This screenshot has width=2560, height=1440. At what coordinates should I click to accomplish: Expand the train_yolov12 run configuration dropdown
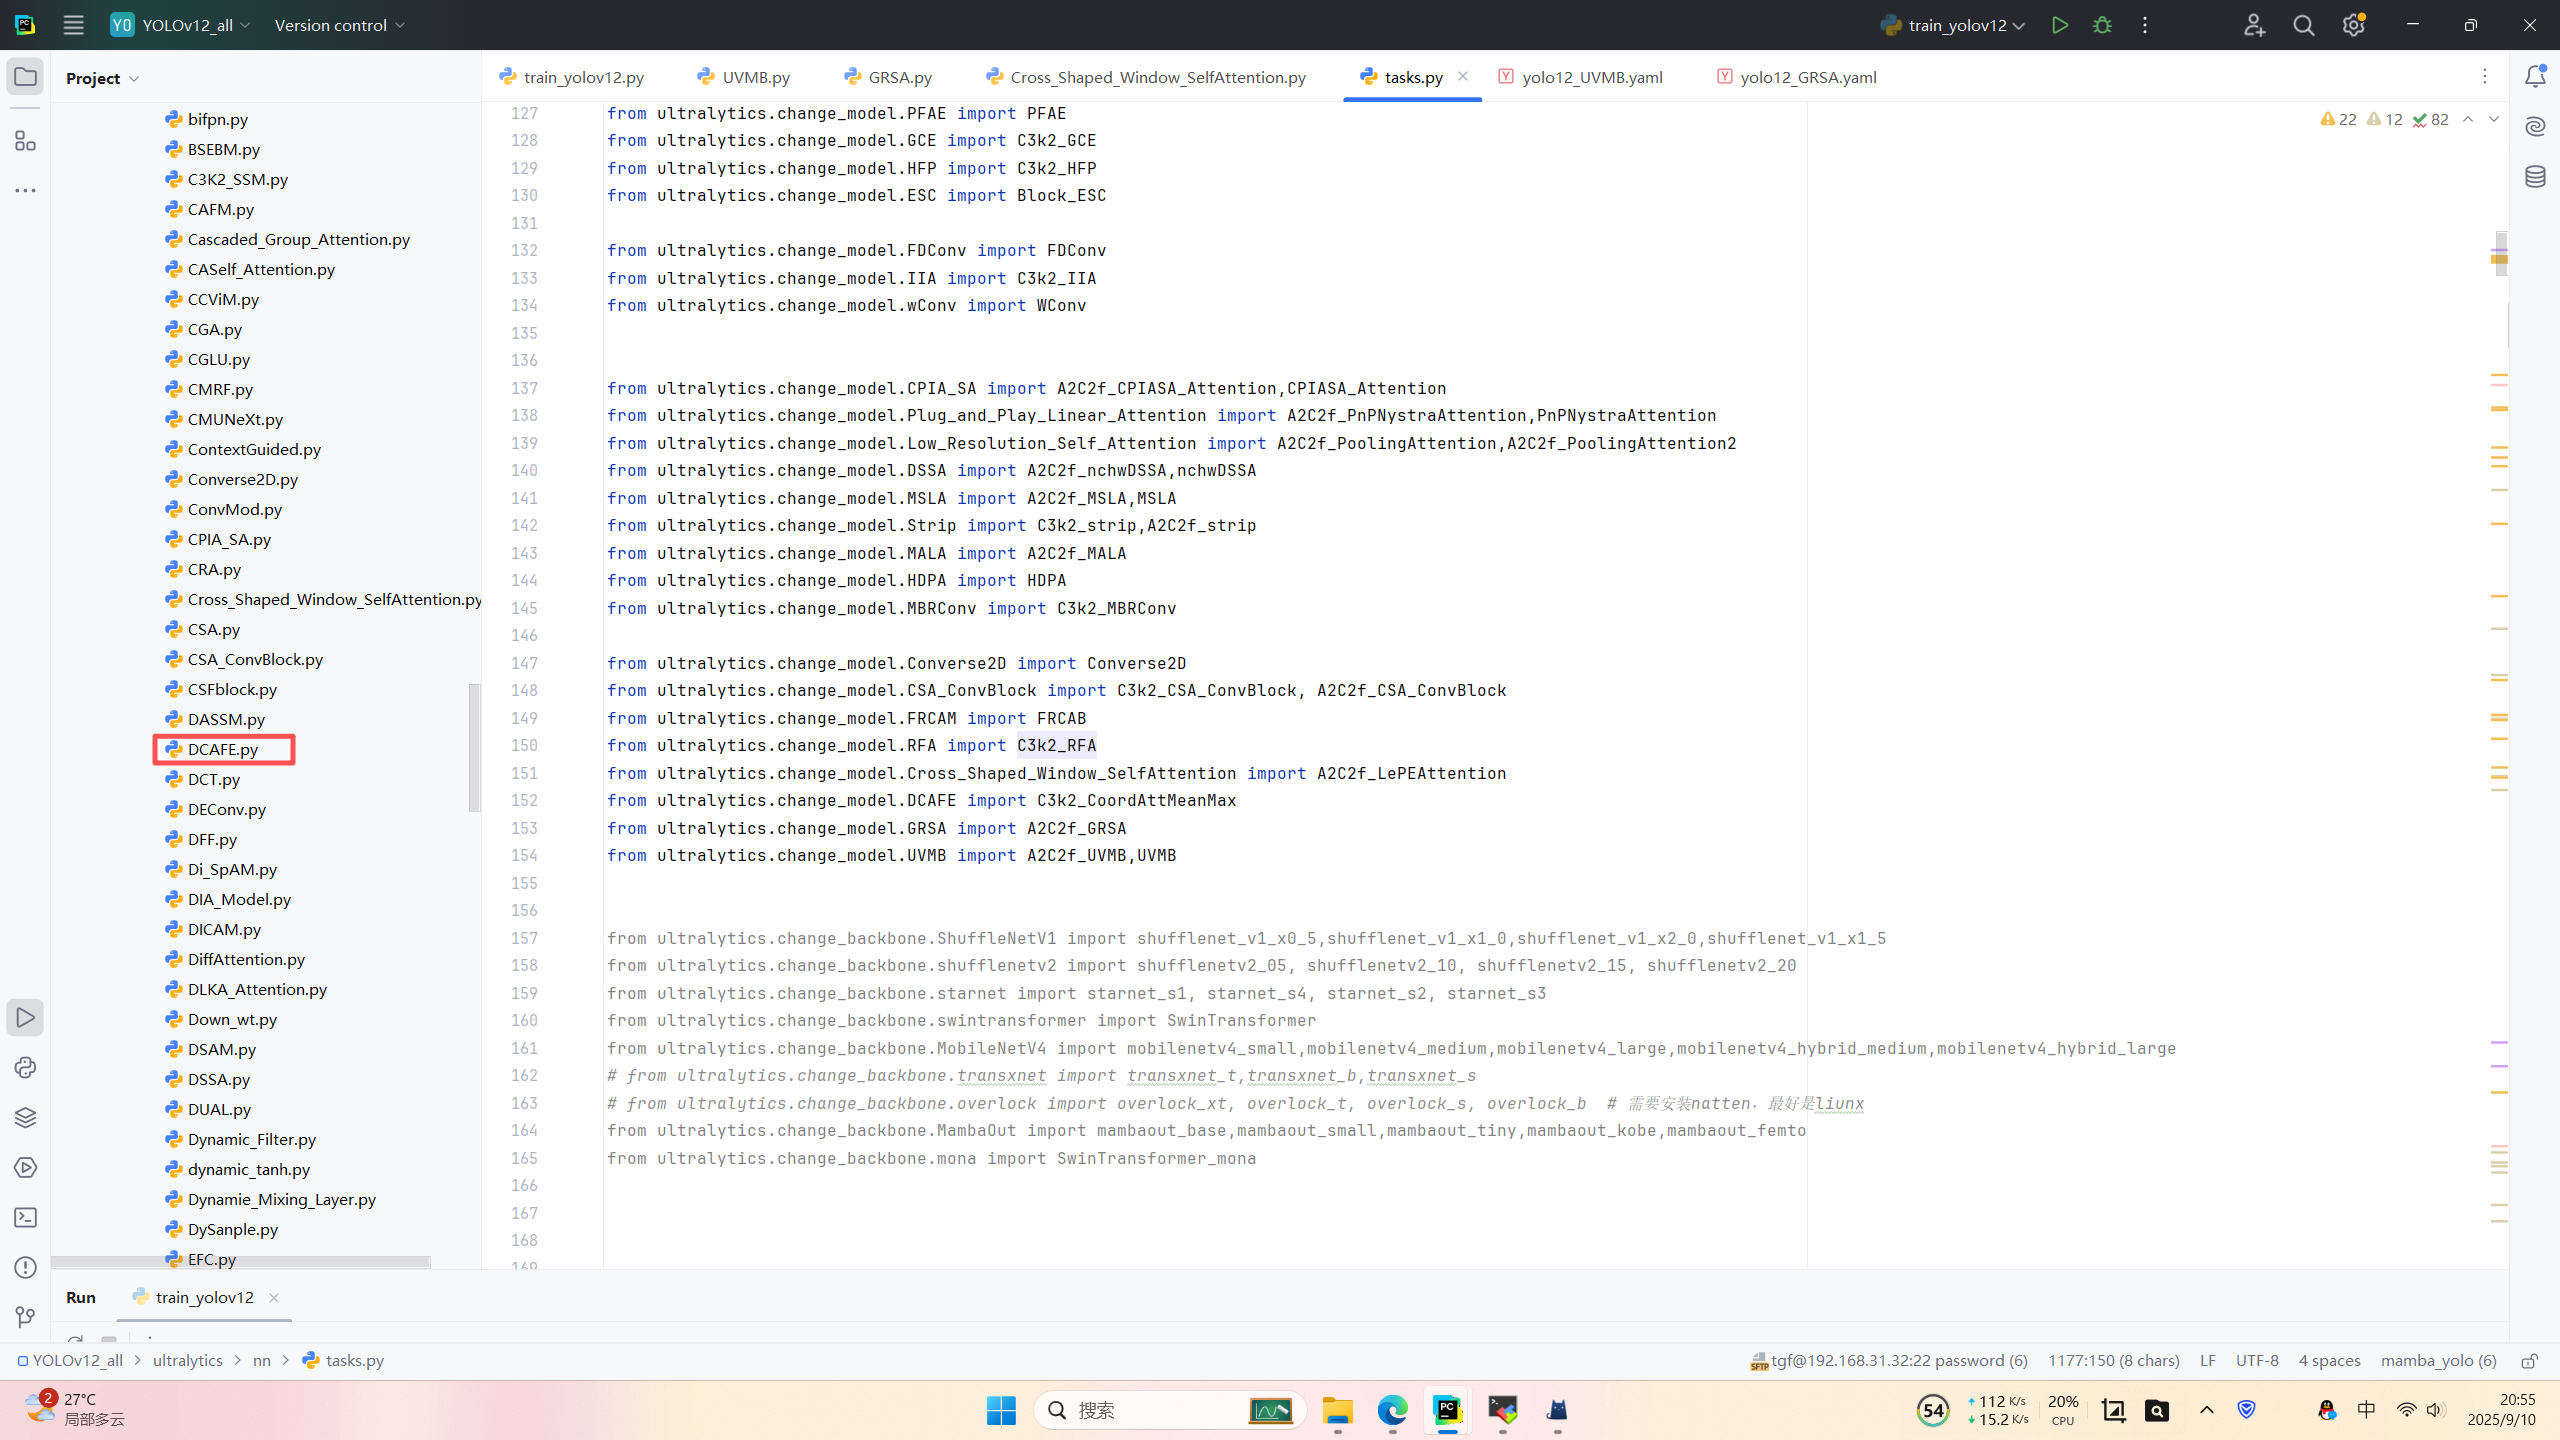1953,25
